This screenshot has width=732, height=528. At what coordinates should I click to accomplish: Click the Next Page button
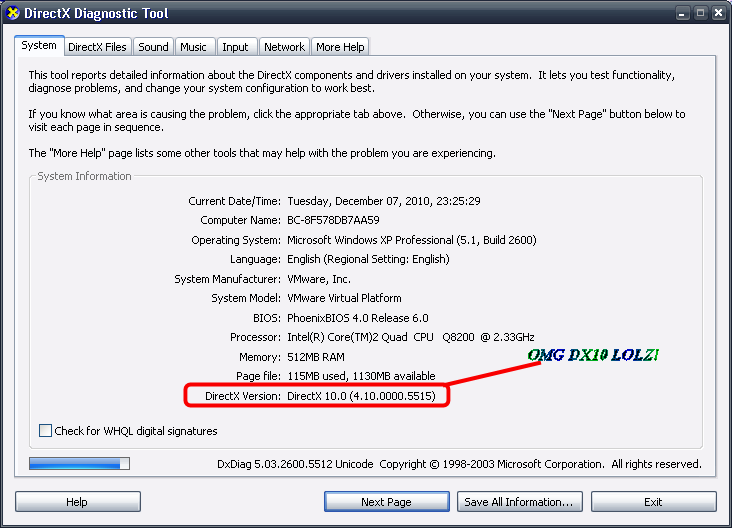coord(387,502)
